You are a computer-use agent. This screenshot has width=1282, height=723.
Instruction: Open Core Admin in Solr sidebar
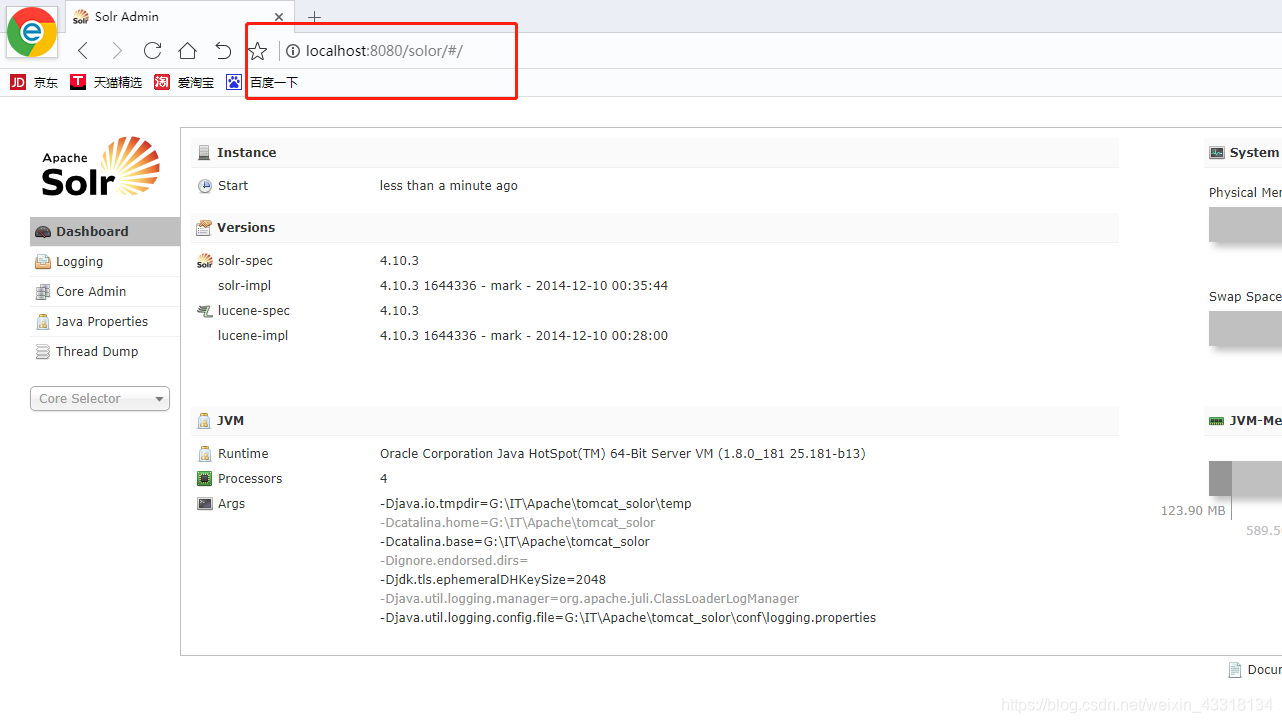pos(104,291)
